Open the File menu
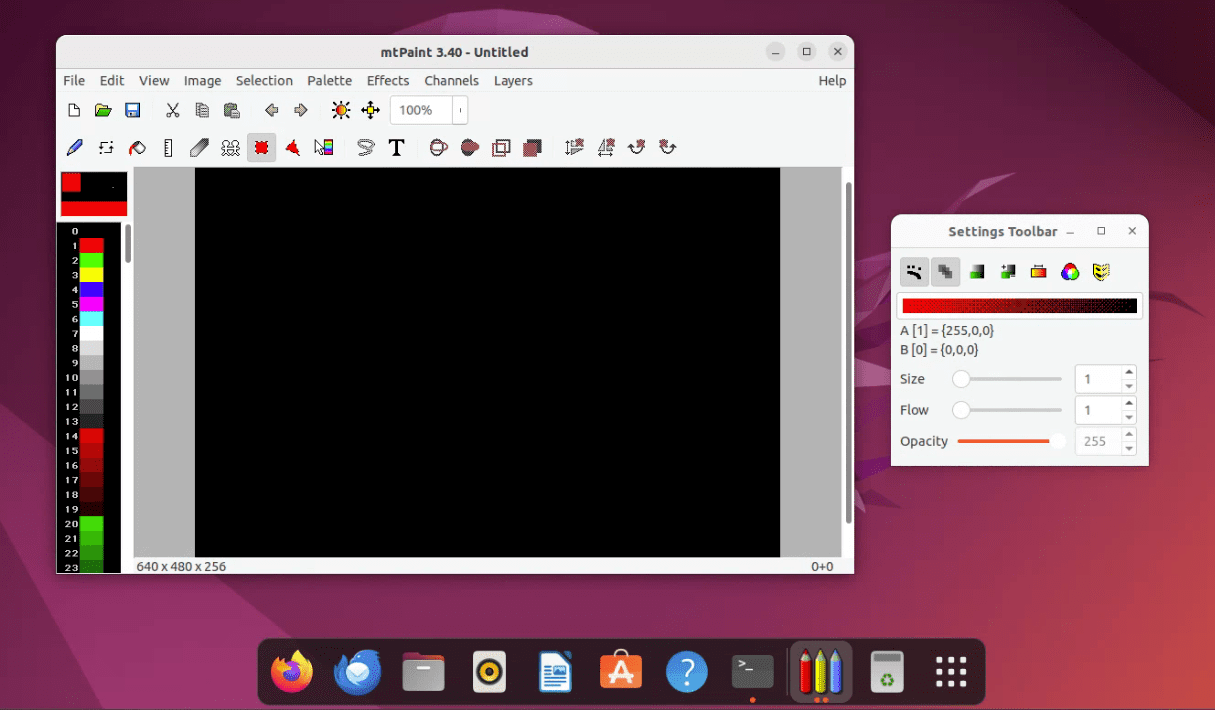Image resolution: width=1215 pixels, height=710 pixels. click(74, 81)
